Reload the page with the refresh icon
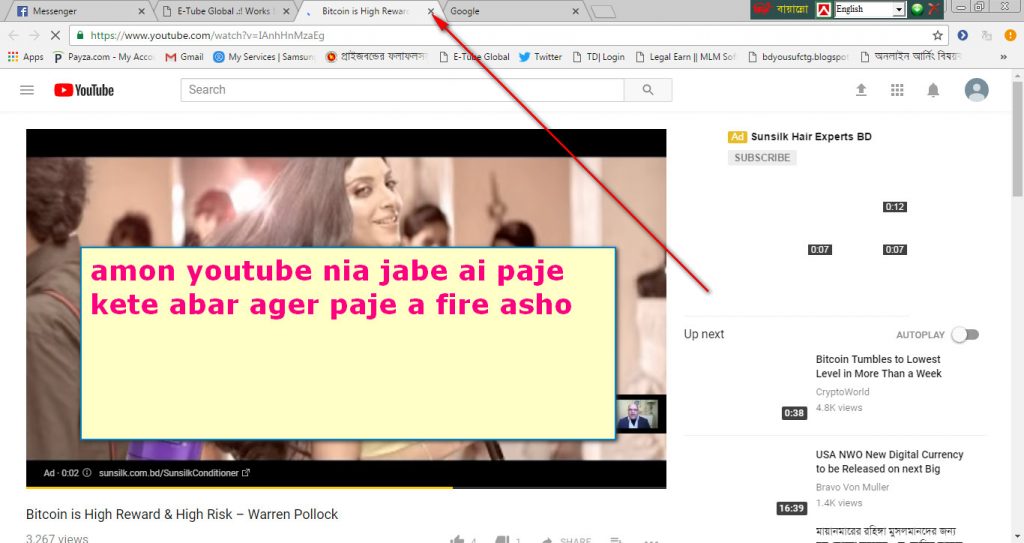Viewport: 1024px width, 543px height. coord(59,35)
